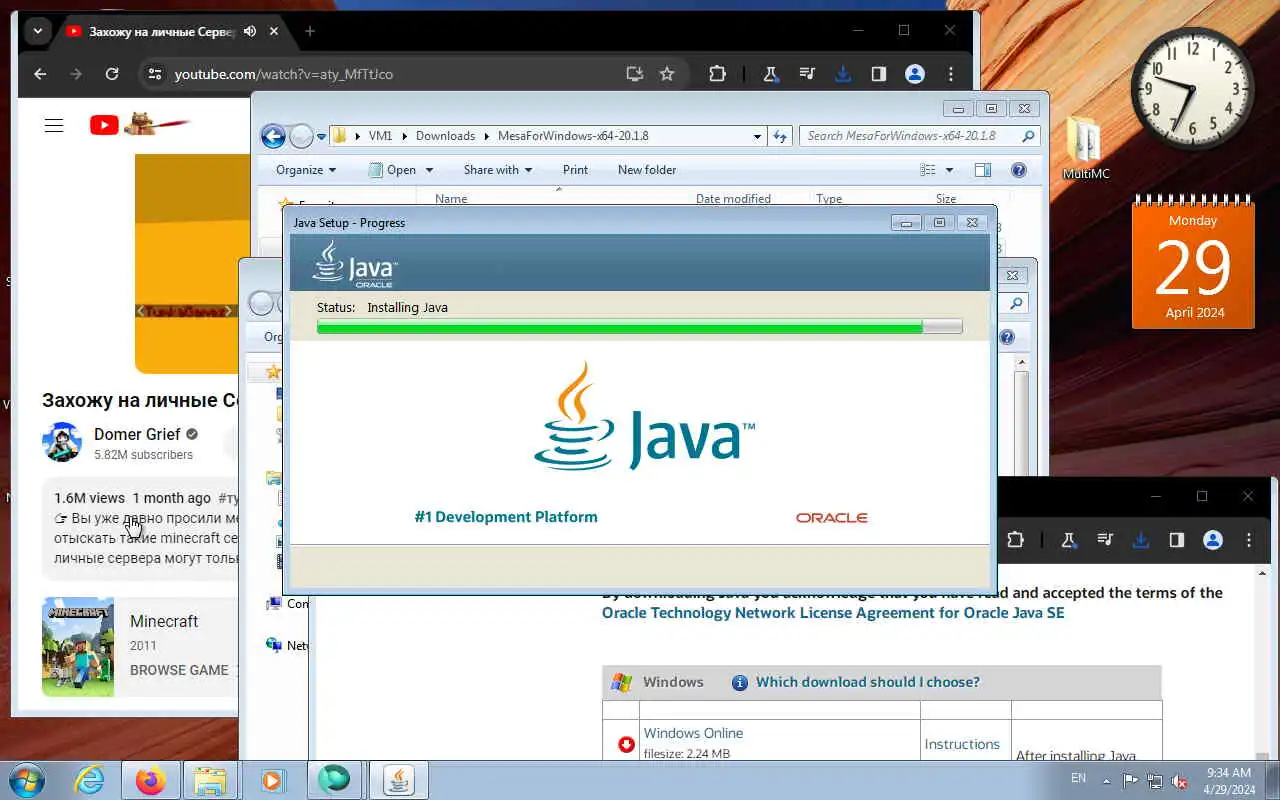Viewport: 1280px width, 800px height.
Task: Click Print in the Explorer toolbar
Action: pos(575,170)
